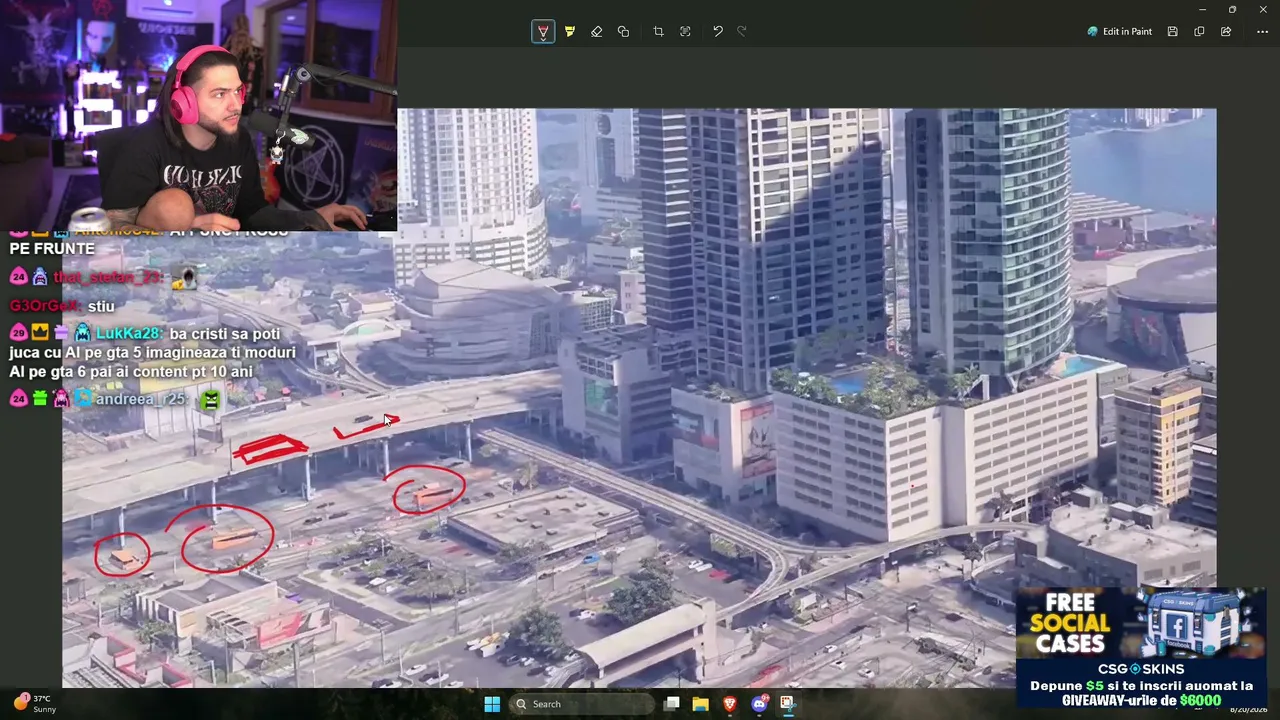Open the Windows Start menu
The width and height of the screenshot is (1280, 720).
(492, 704)
